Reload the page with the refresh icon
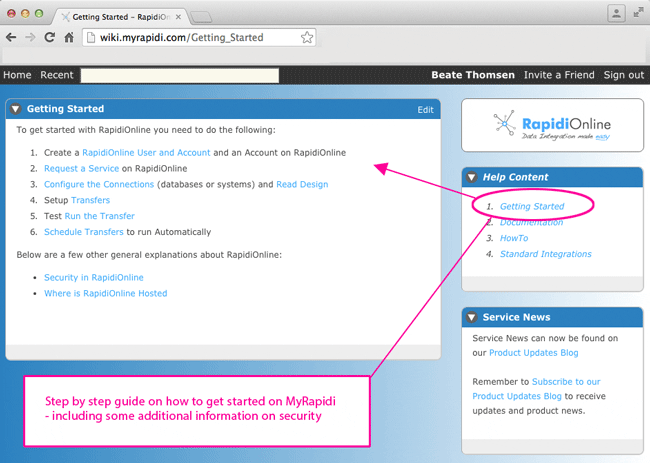The image size is (650, 463). point(50,37)
